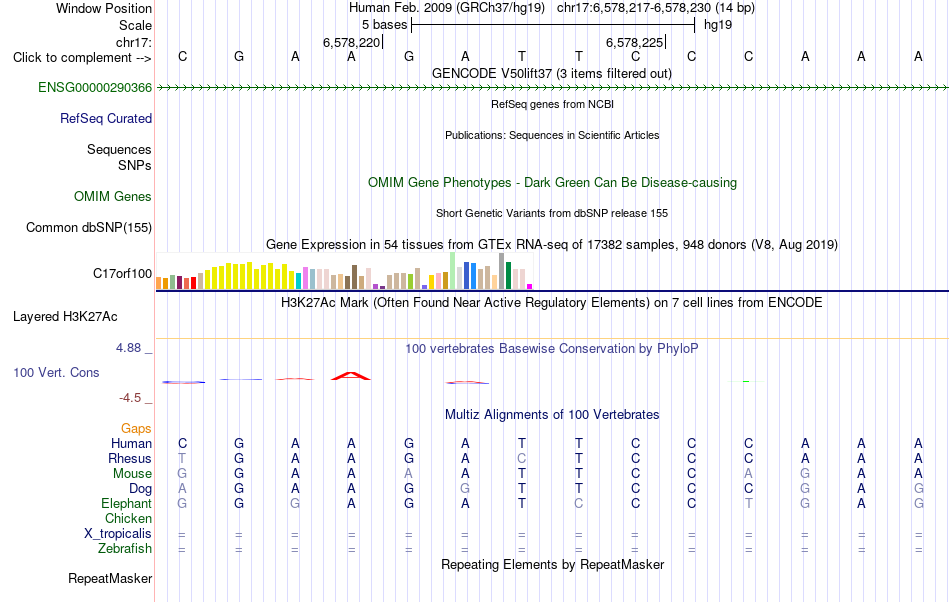Select the Rhesus alignment row label

point(130,458)
